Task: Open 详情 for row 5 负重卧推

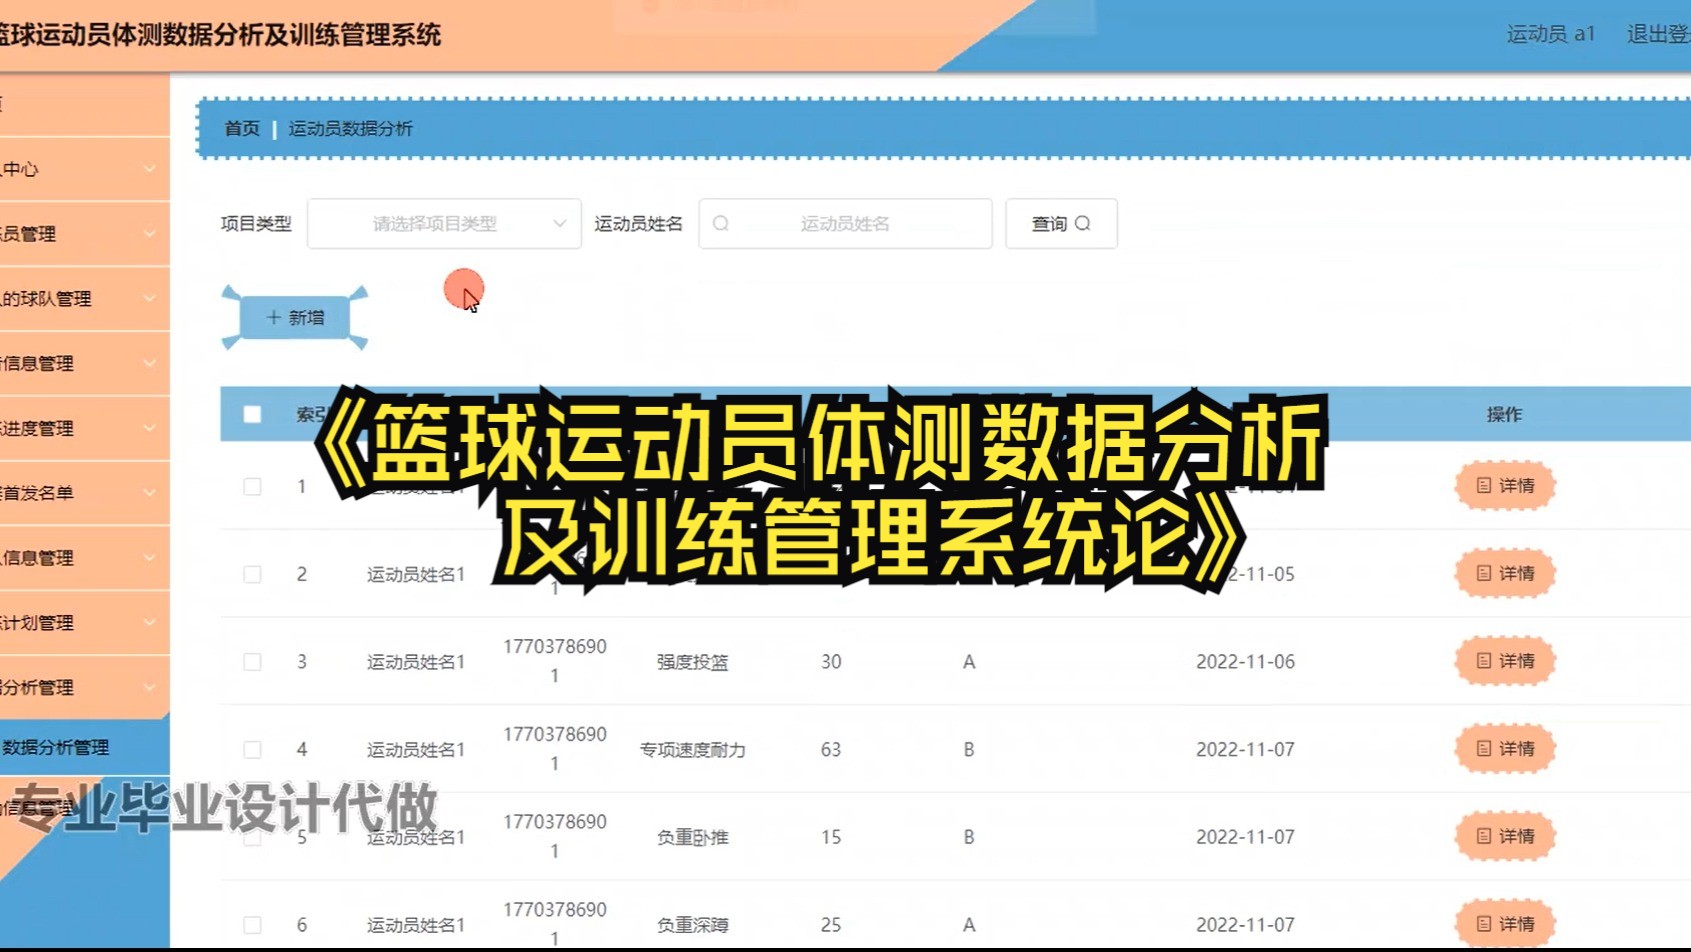Action: pyautogui.click(x=1505, y=837)
